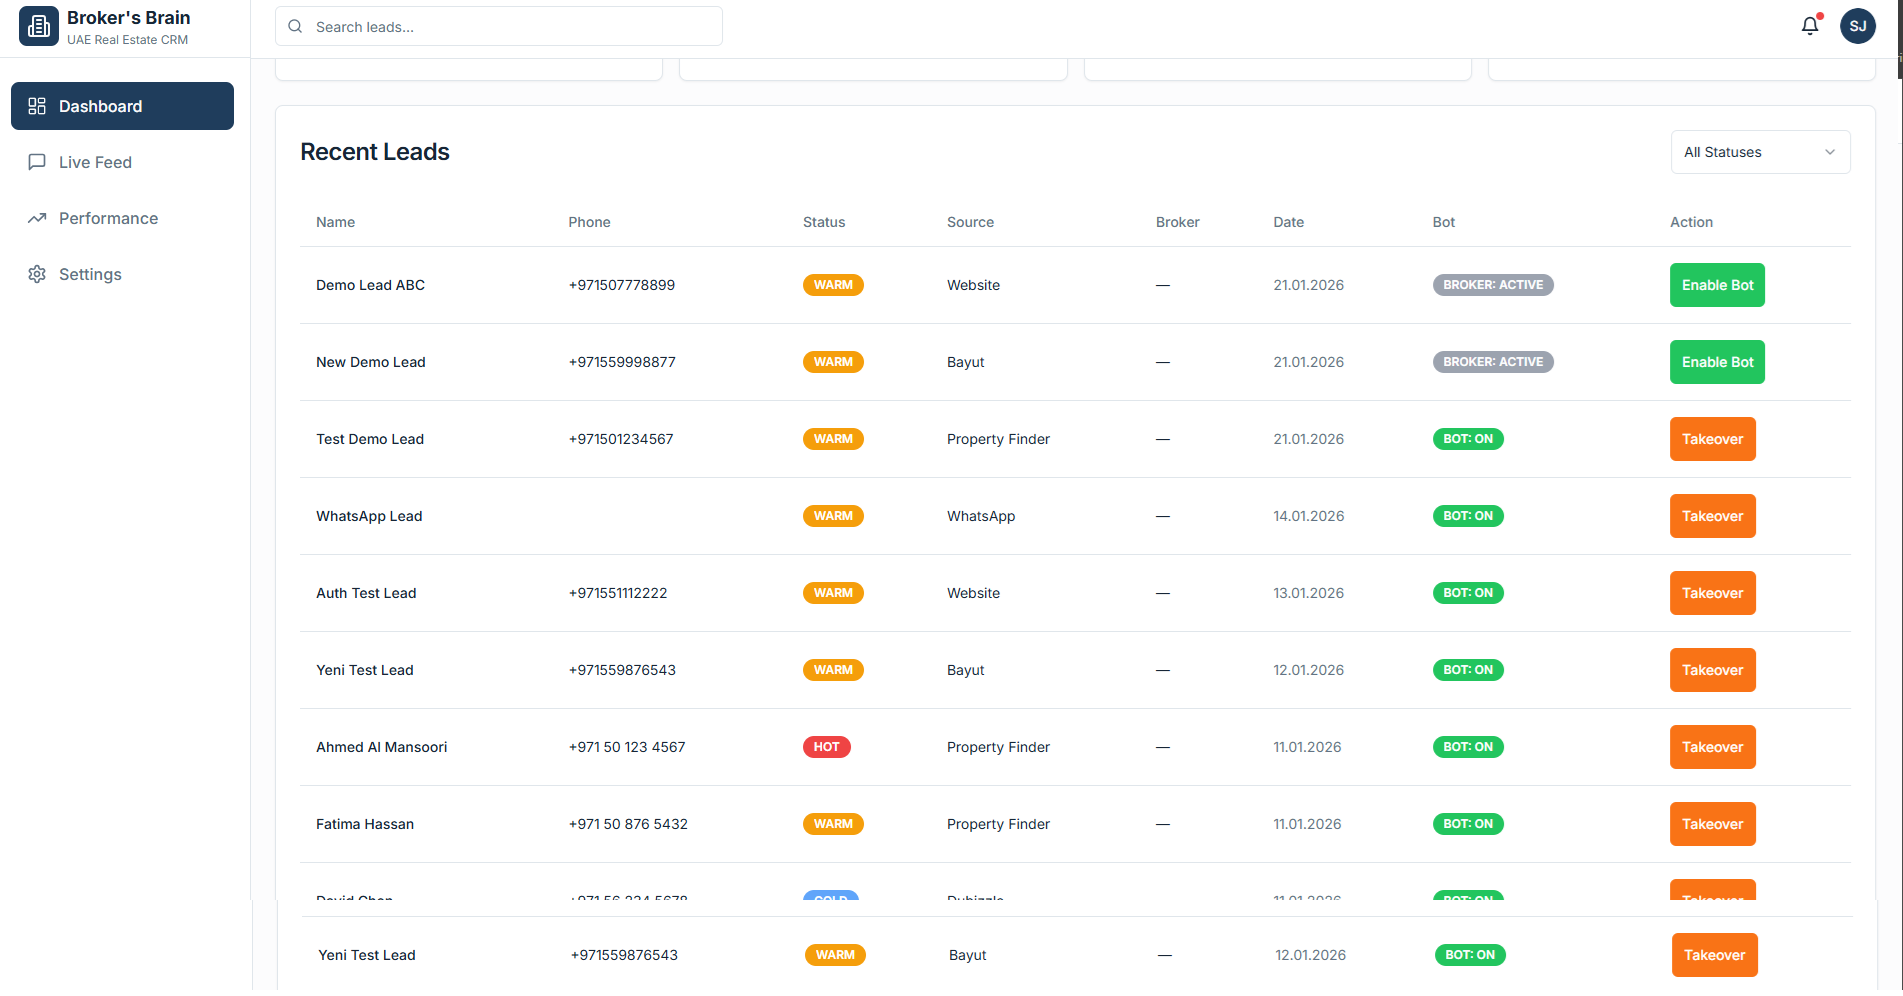The image size is (1903, 996).
Task: Click the Broker's Brain building logo icon
Action: (39, 27)
